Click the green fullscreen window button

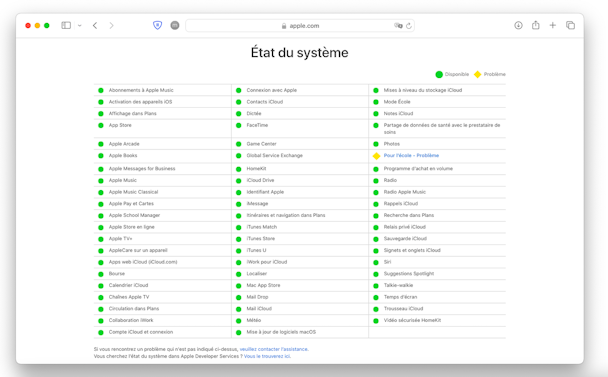47,26
